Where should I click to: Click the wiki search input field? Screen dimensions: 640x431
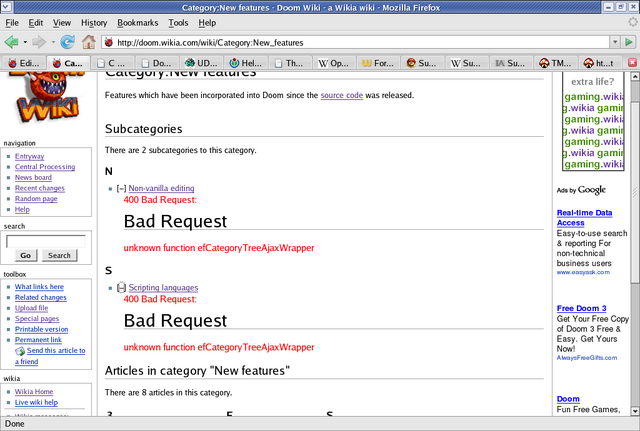click(46, 242)
